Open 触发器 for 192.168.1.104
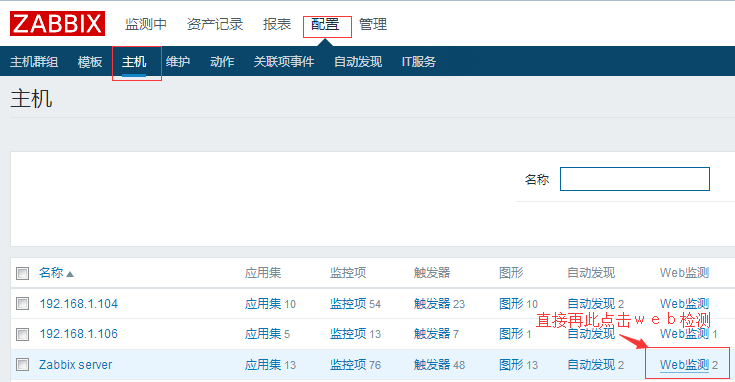The image size is (735, 382). click(x=432, y=304)
